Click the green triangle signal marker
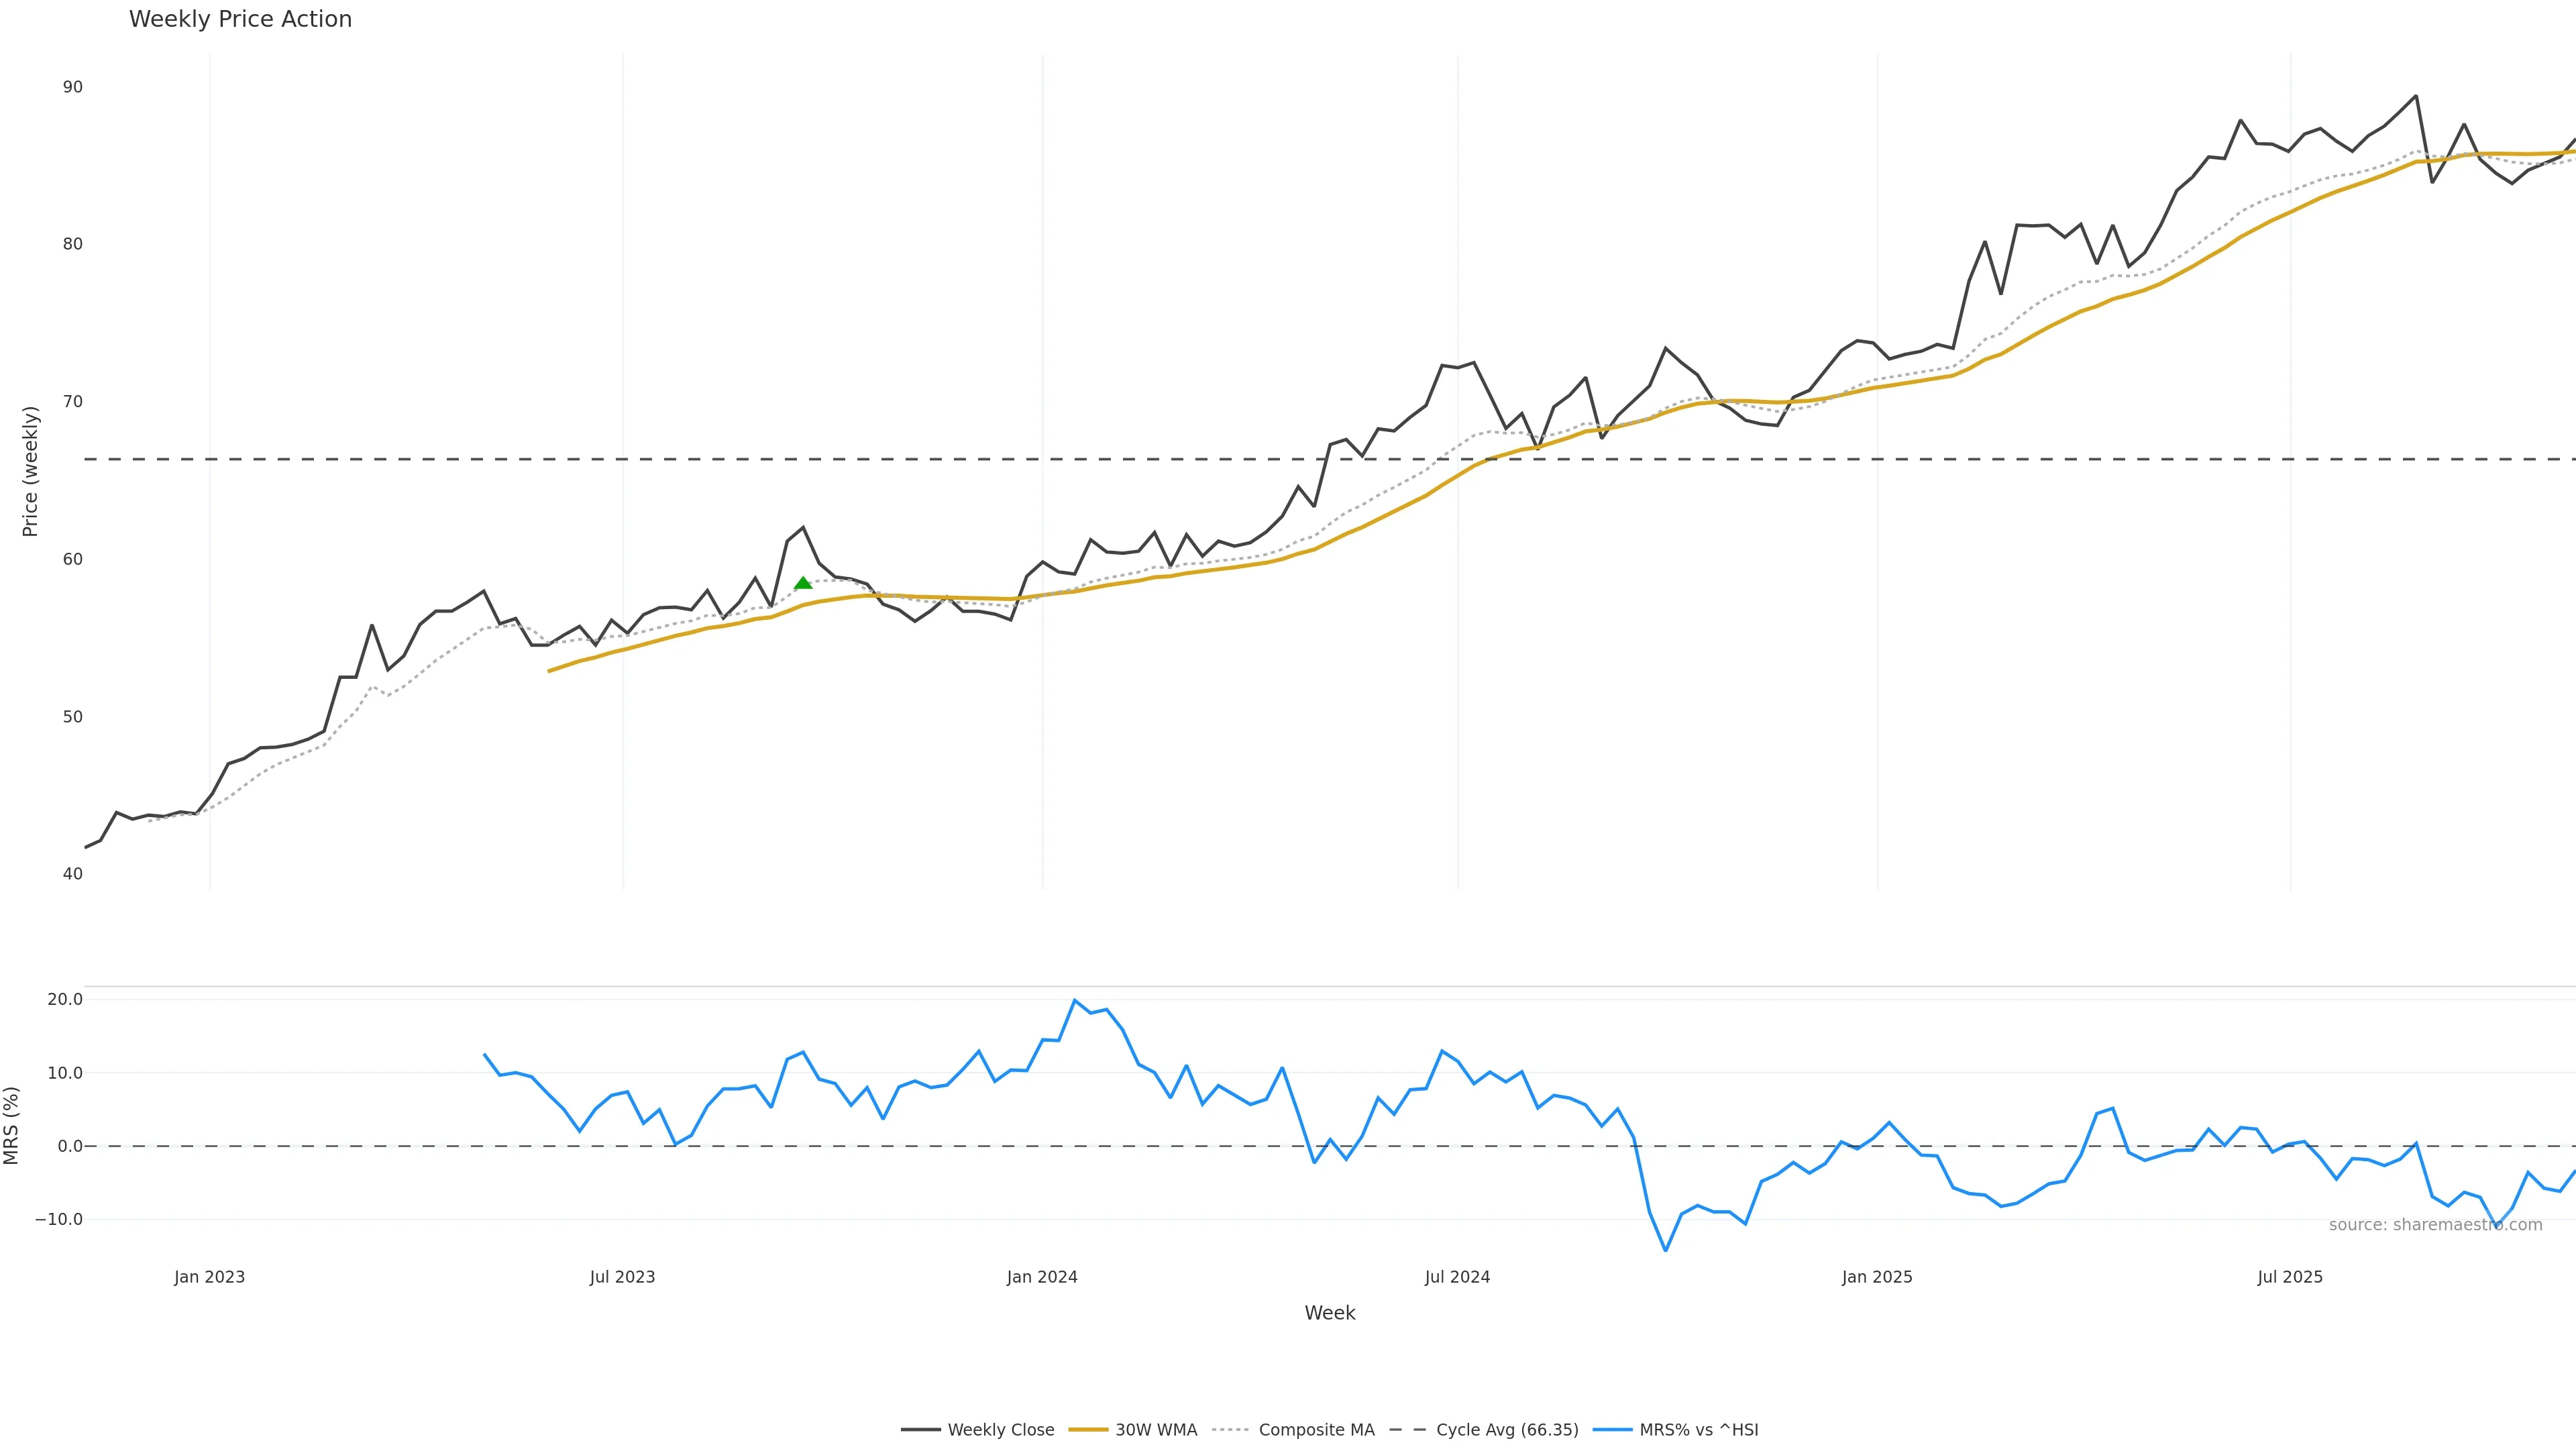This screenshot has width=2576, height=1449. (802, 583)
